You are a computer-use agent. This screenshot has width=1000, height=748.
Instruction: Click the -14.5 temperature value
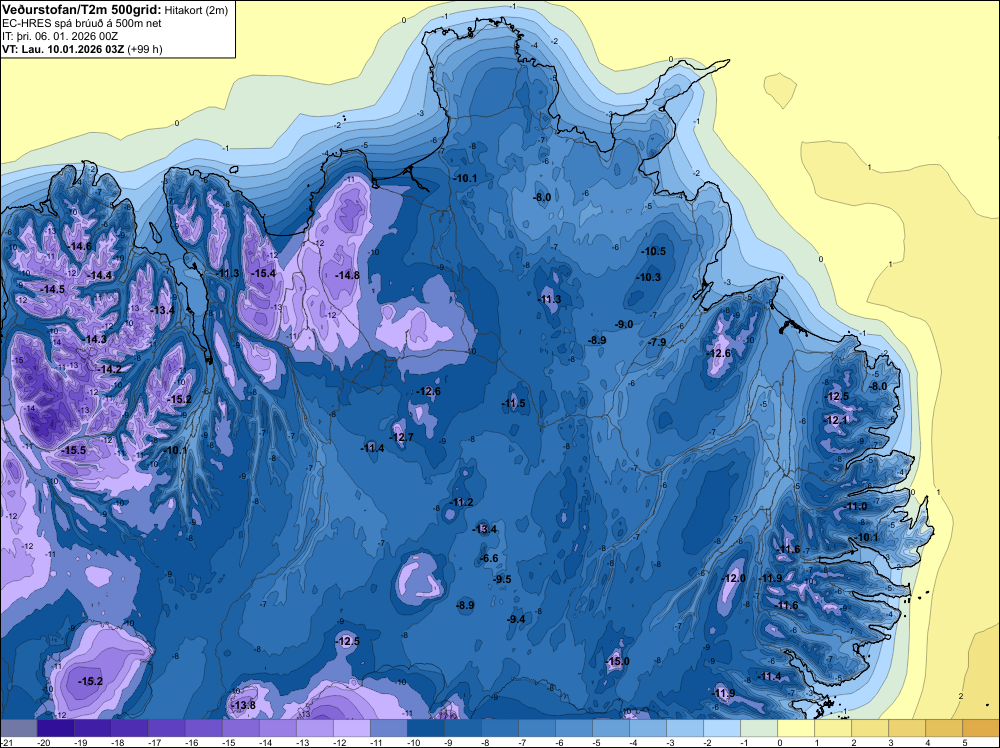click(53, 290)
